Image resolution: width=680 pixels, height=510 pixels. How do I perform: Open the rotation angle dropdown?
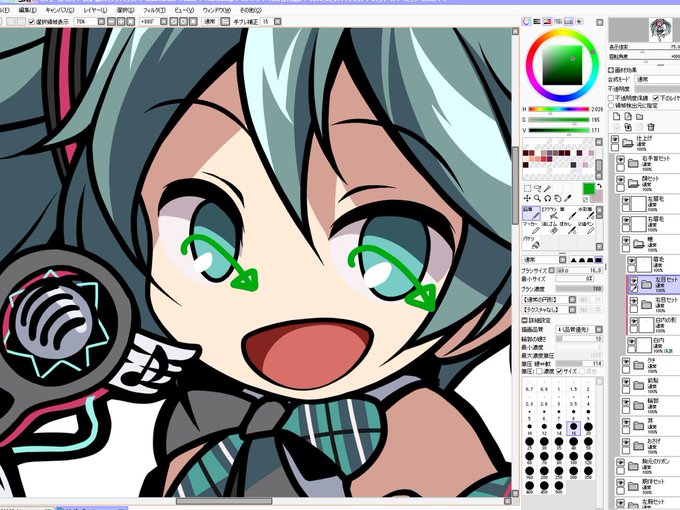(x=163, y=22)
